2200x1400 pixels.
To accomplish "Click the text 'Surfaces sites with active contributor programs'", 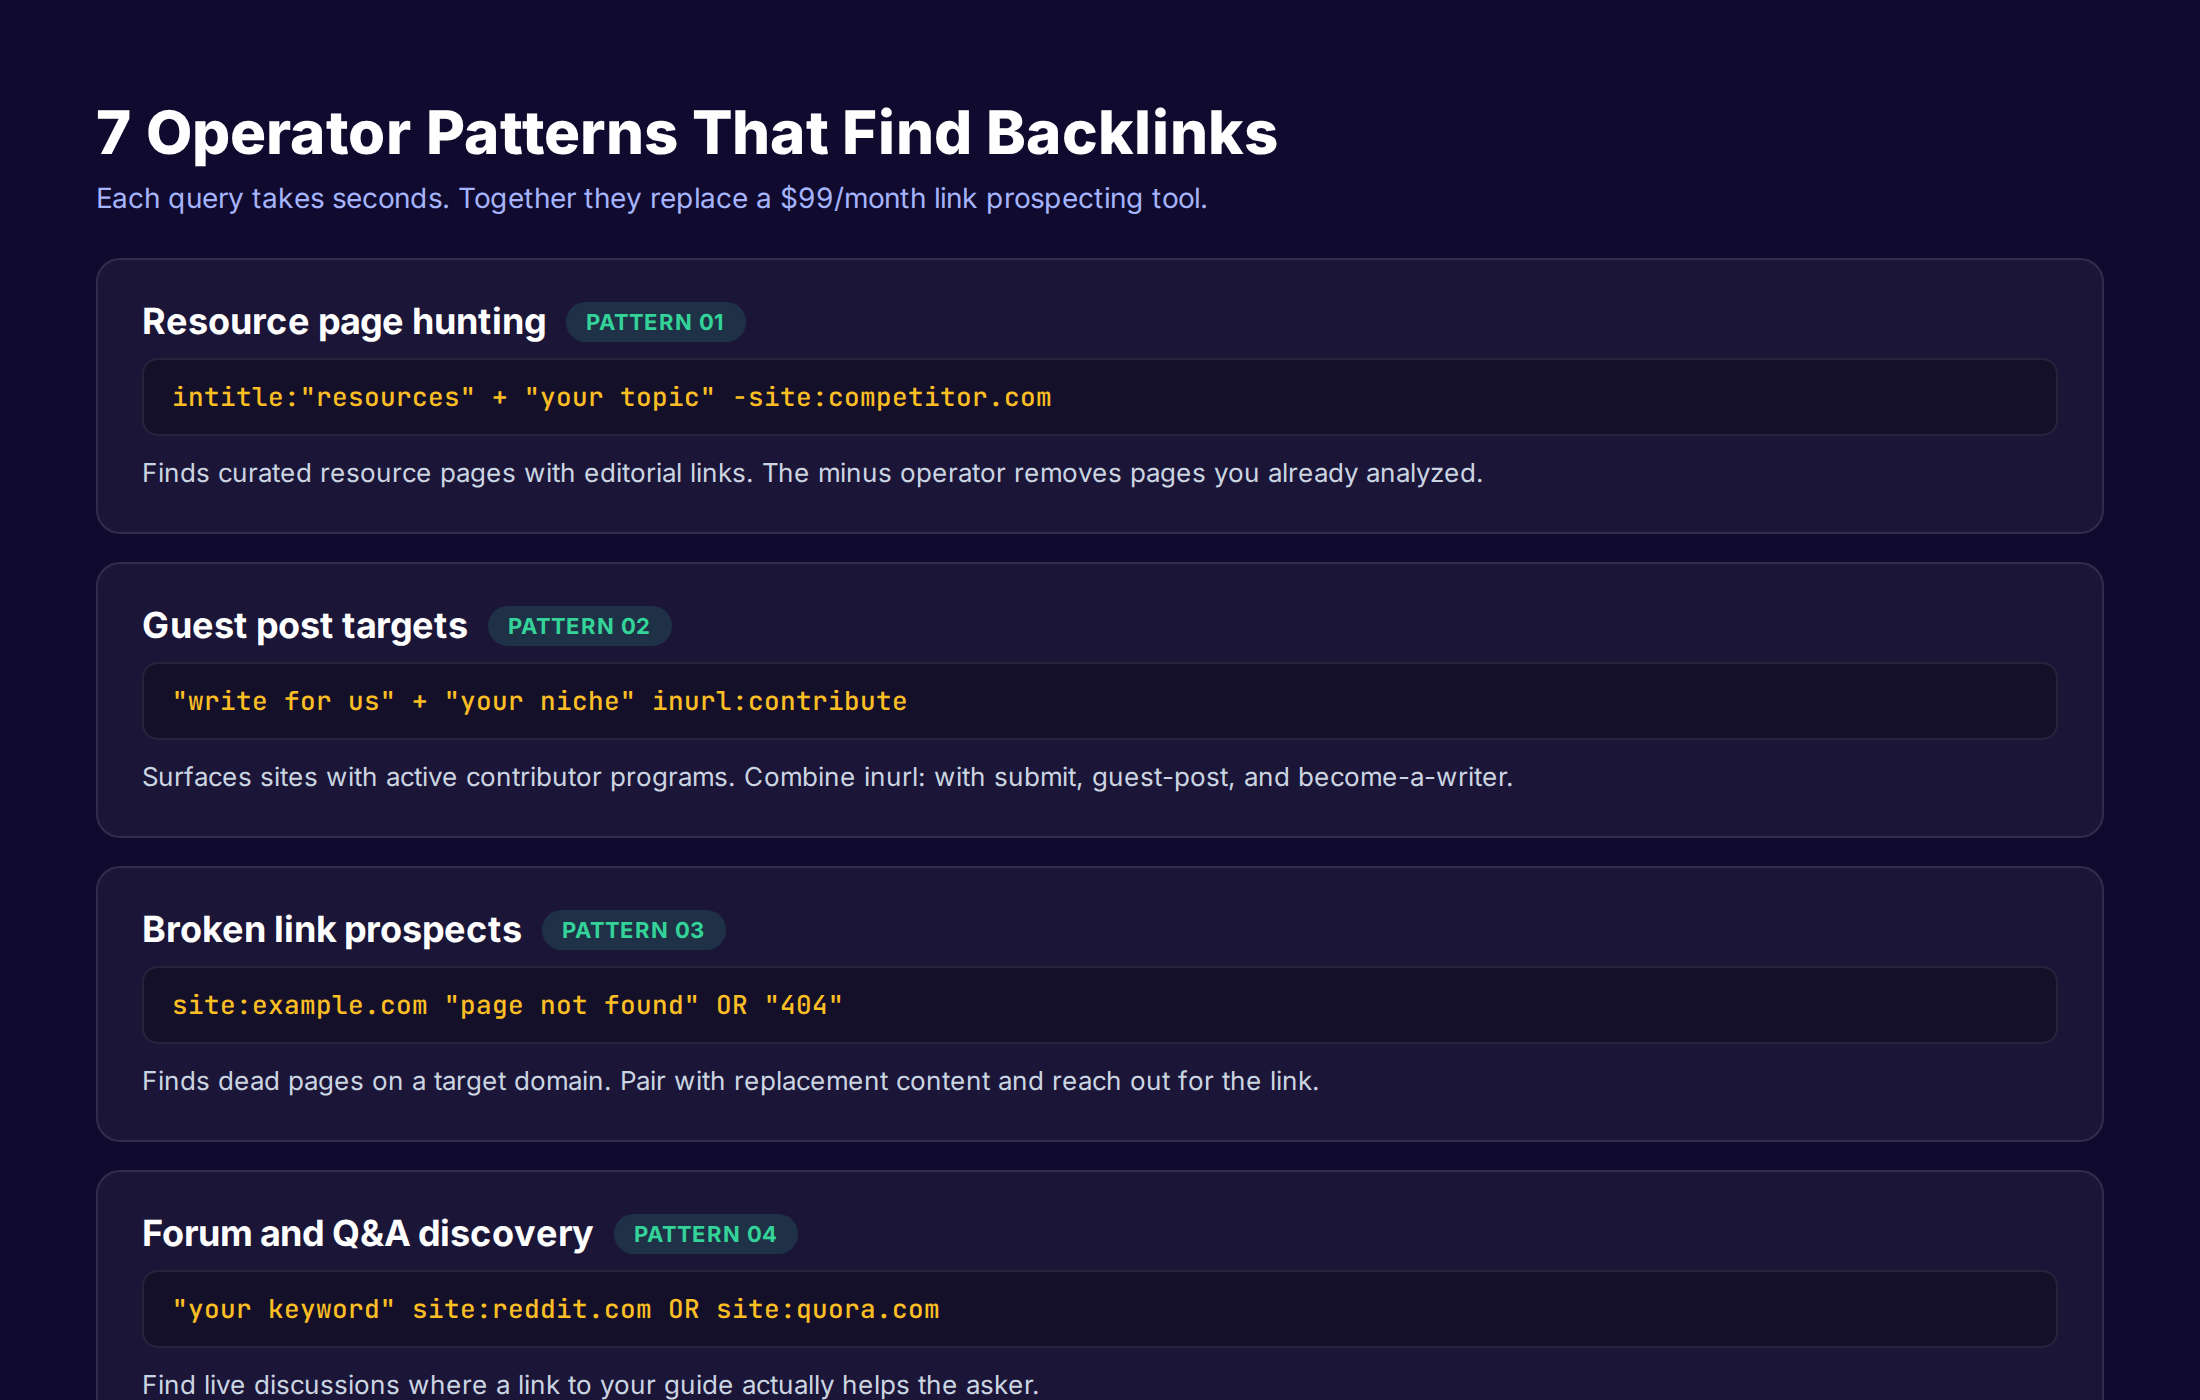I will click(x=439, y=777).
